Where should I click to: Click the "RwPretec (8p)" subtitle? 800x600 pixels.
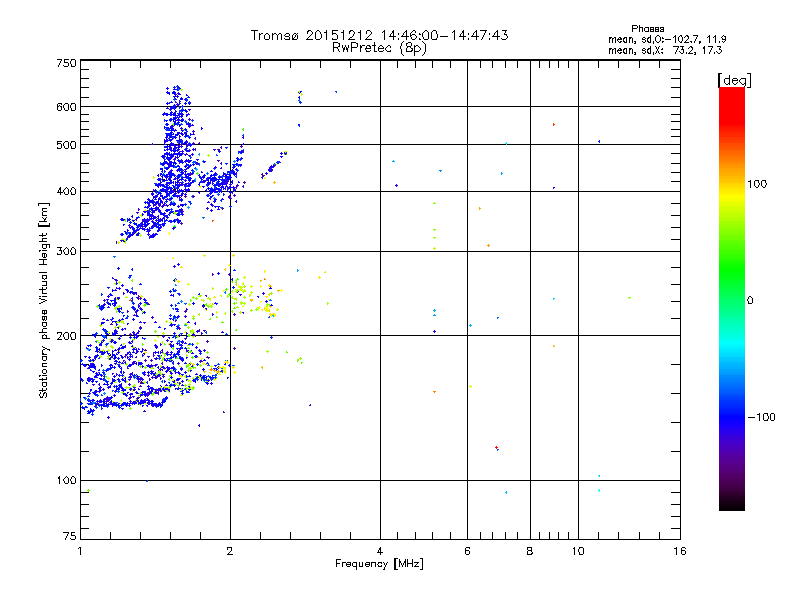(x=379, y=48)
